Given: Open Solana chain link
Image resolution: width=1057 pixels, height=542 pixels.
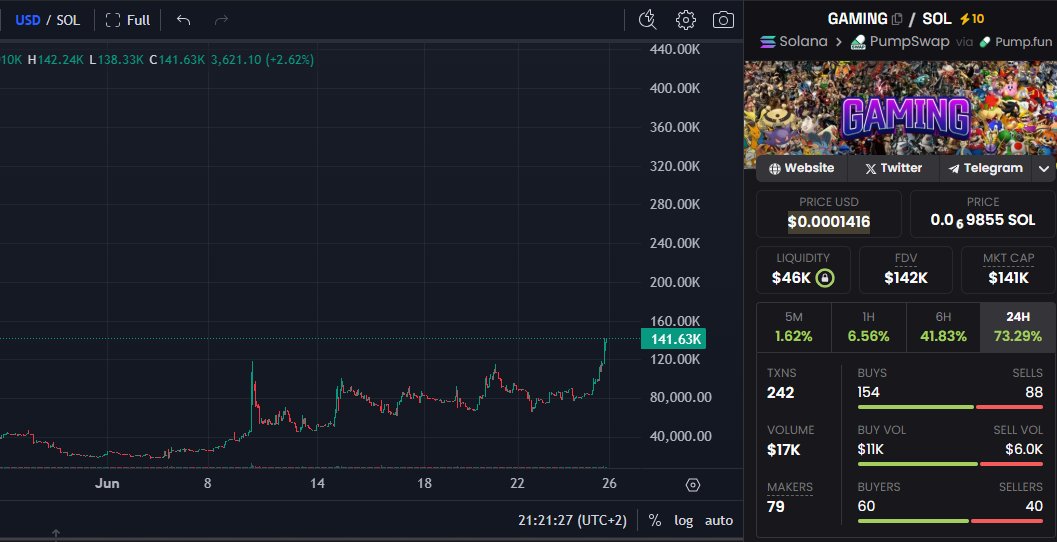Looking at the screenshot, I should tap(793, 42).
